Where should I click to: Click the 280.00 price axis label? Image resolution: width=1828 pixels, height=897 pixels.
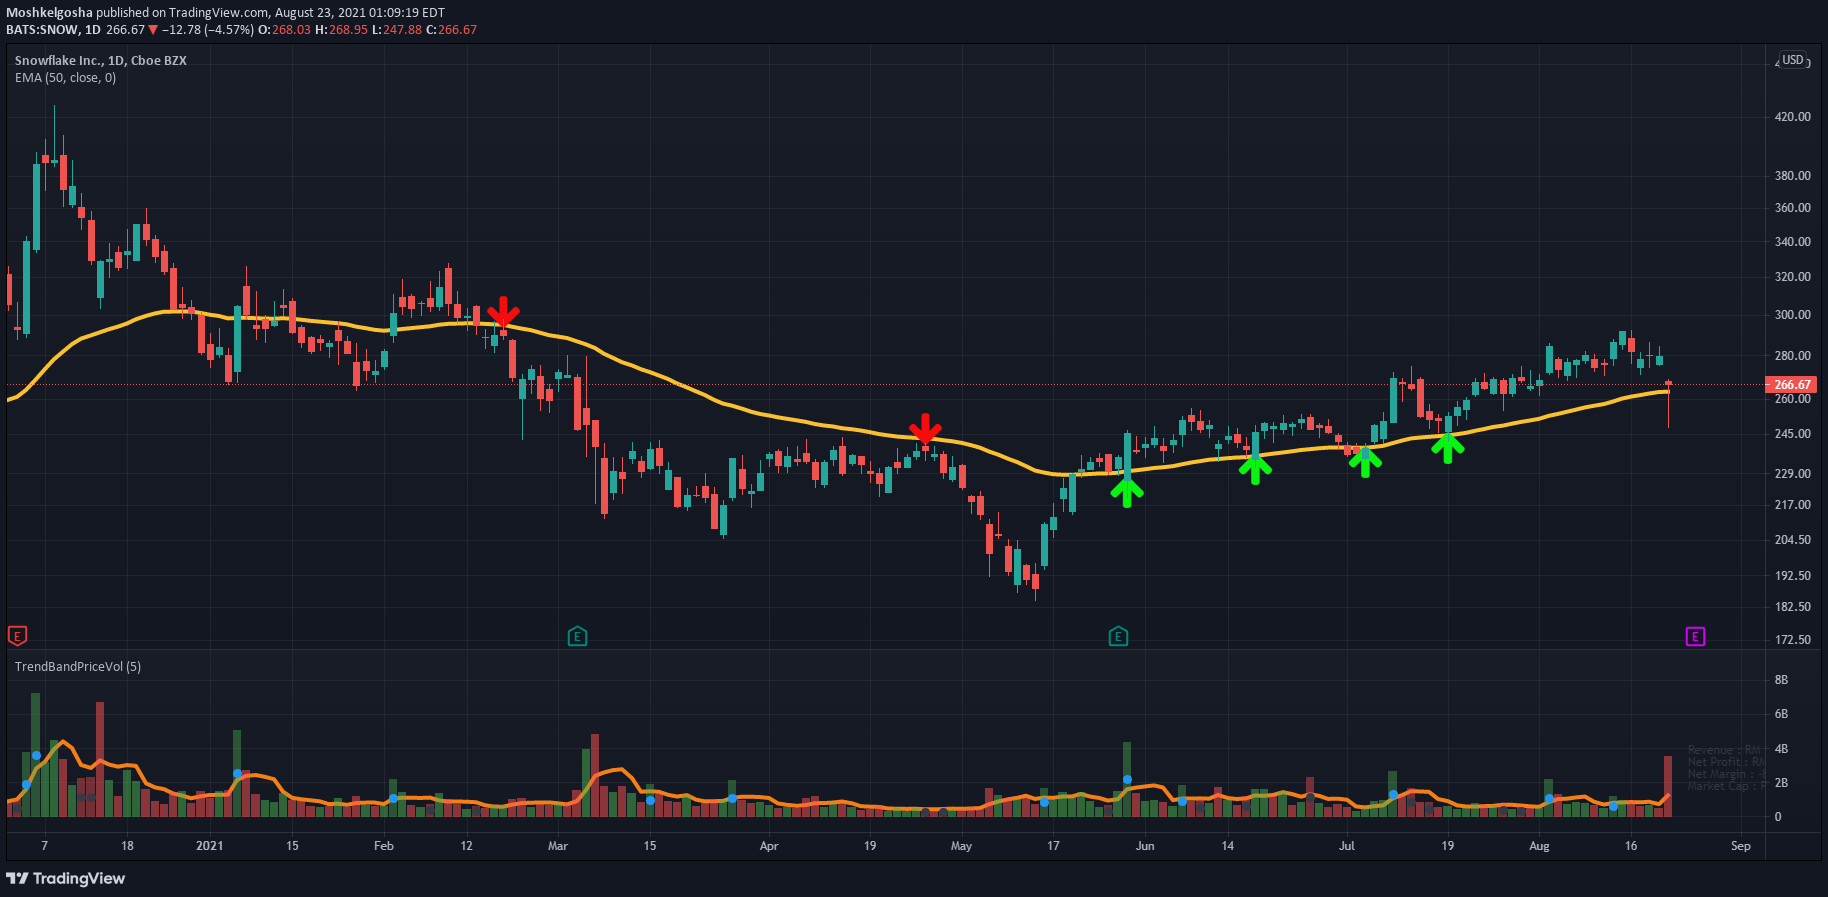click(1793, 356)
